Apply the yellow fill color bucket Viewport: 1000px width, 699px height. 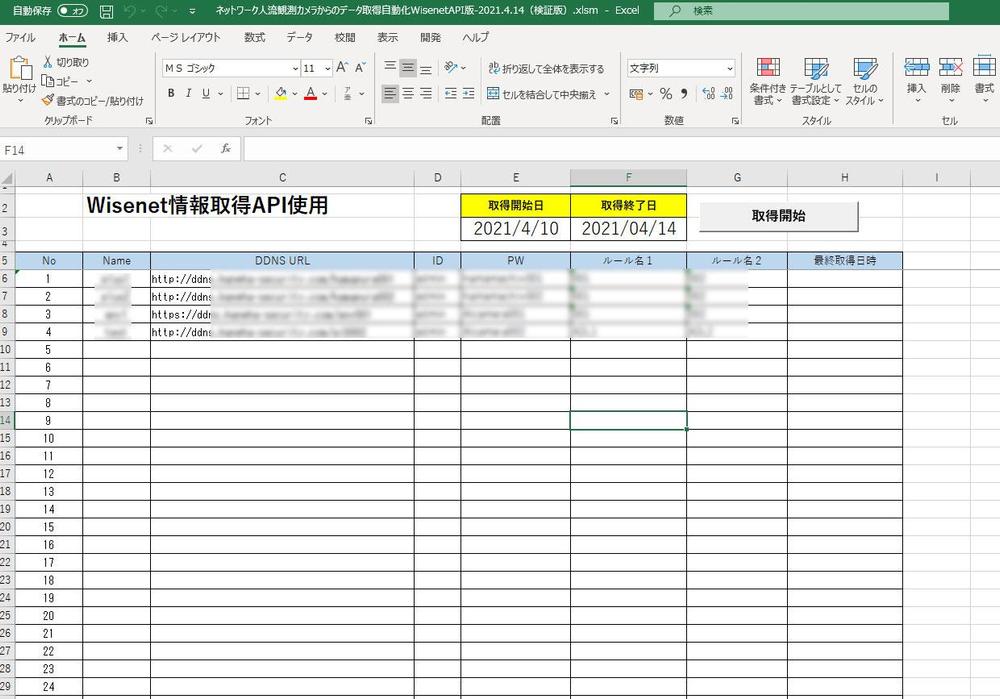[281, 94]
